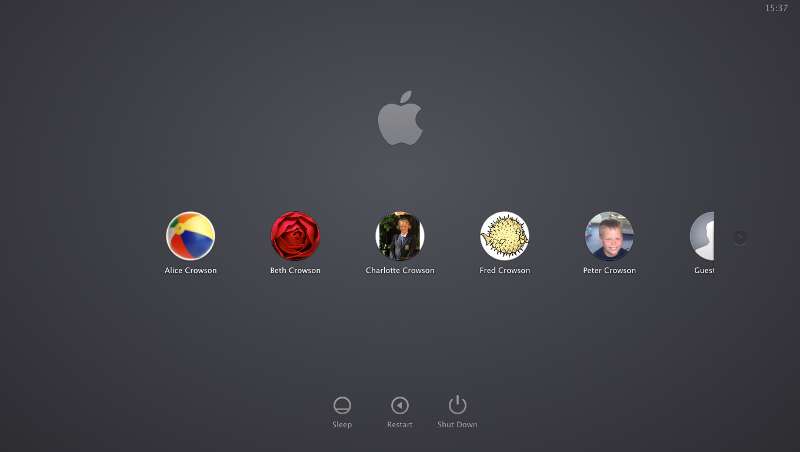Show more users with the right arrow
The width and height of the screenshot is (800, 452).
pos(740,237)
